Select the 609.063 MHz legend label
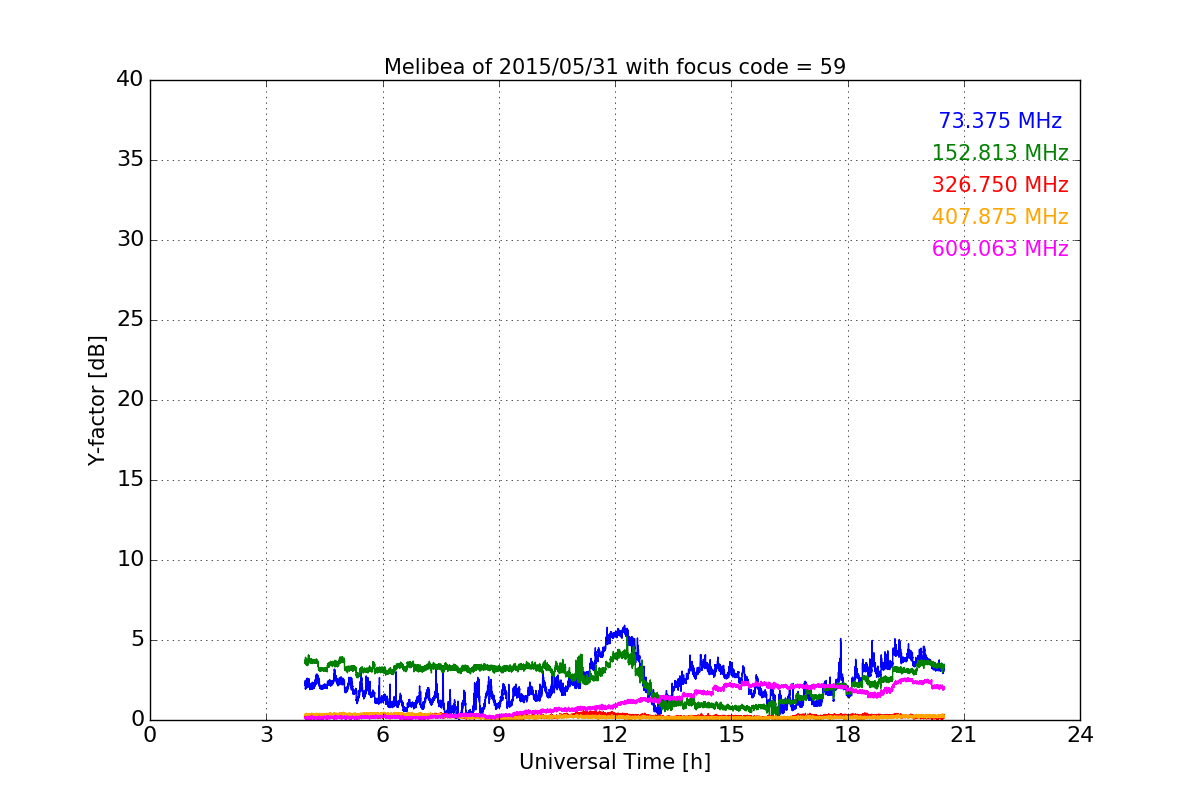1200x800 pixels. (1000, 249)
